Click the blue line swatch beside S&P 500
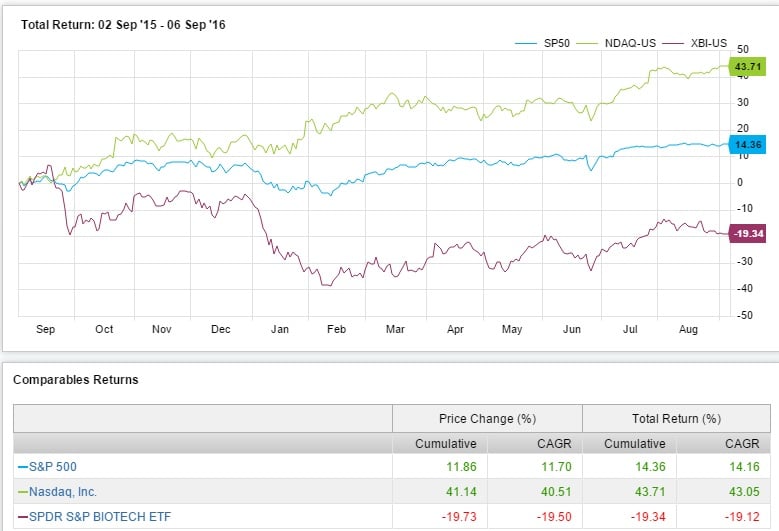 coord(21,467)
